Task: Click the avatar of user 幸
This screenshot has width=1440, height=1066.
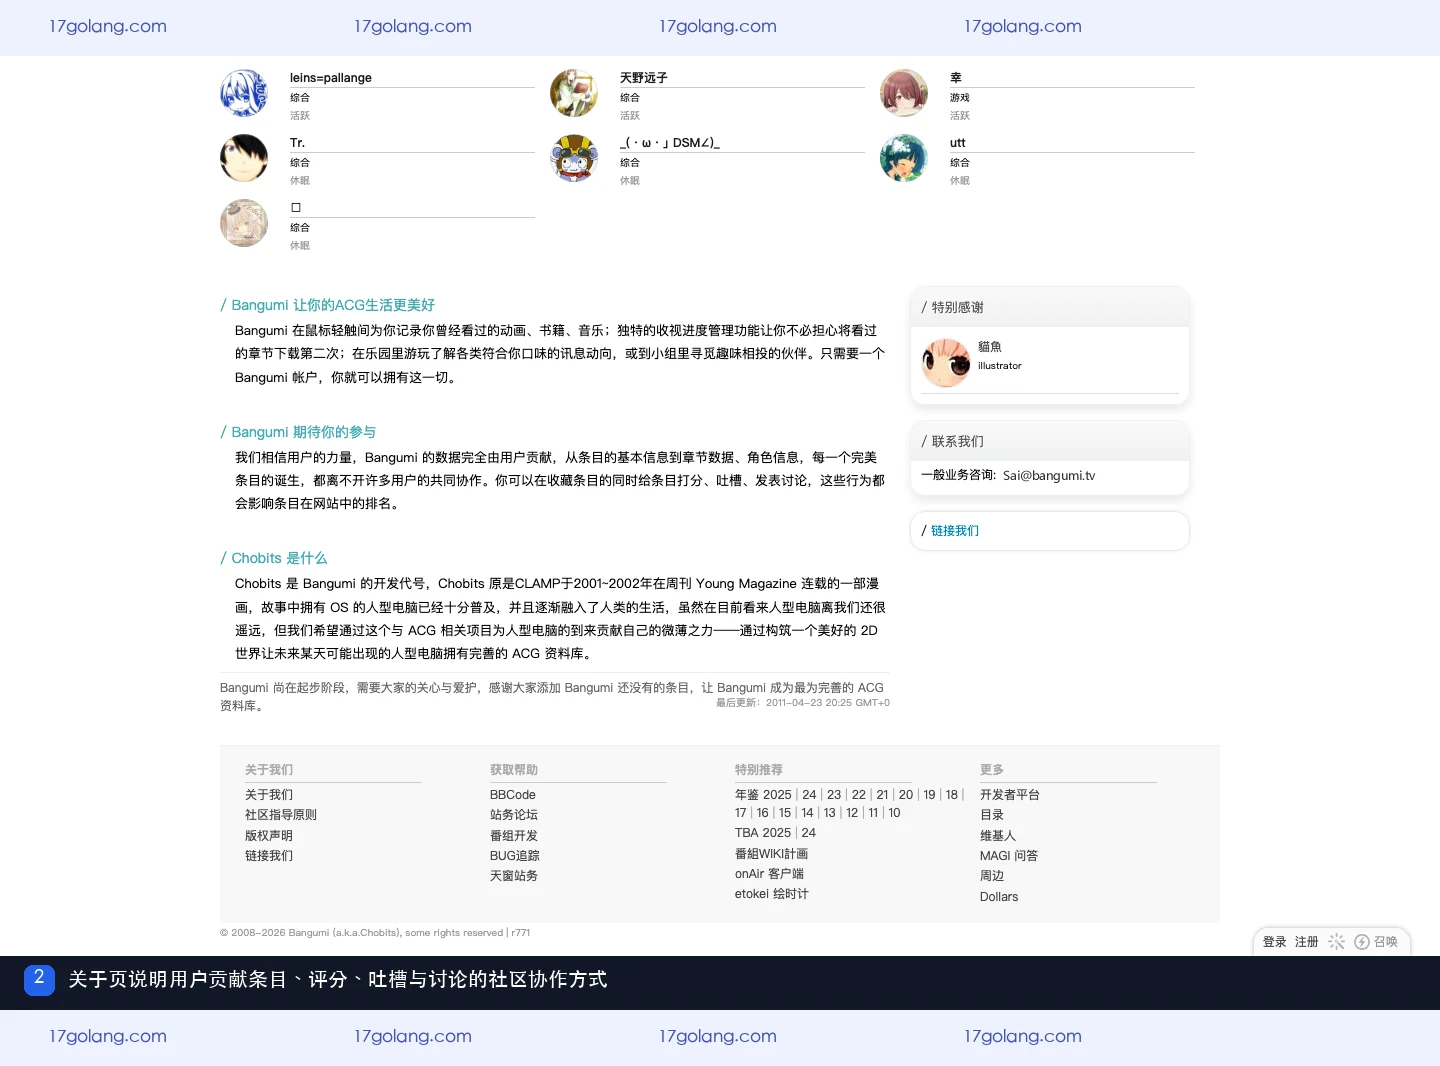Action: point(904,93)
